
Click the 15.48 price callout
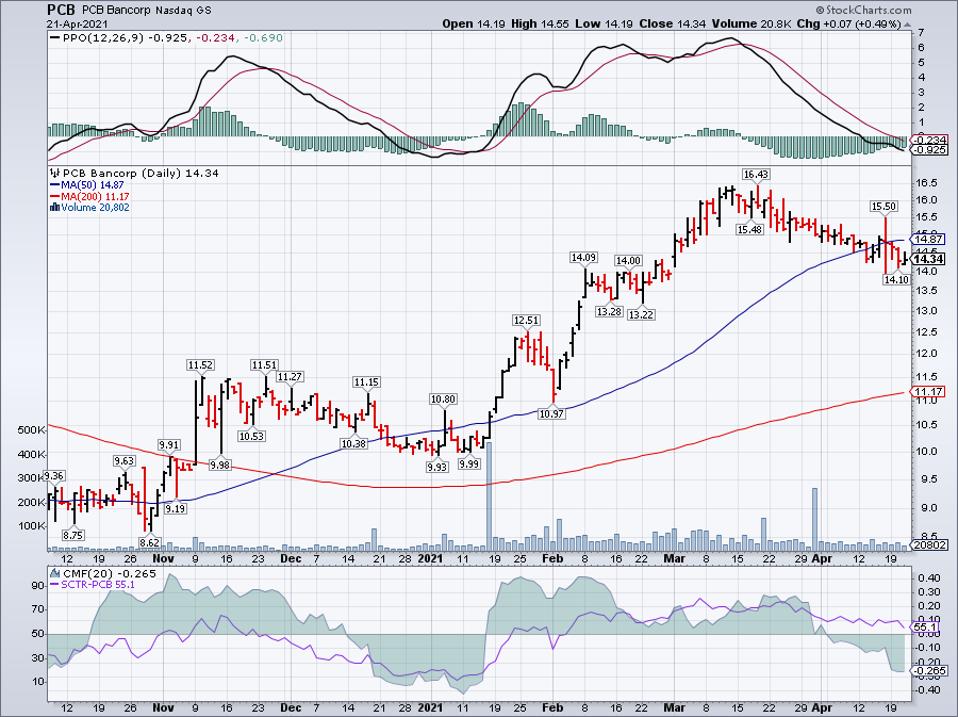pos(750,230)
